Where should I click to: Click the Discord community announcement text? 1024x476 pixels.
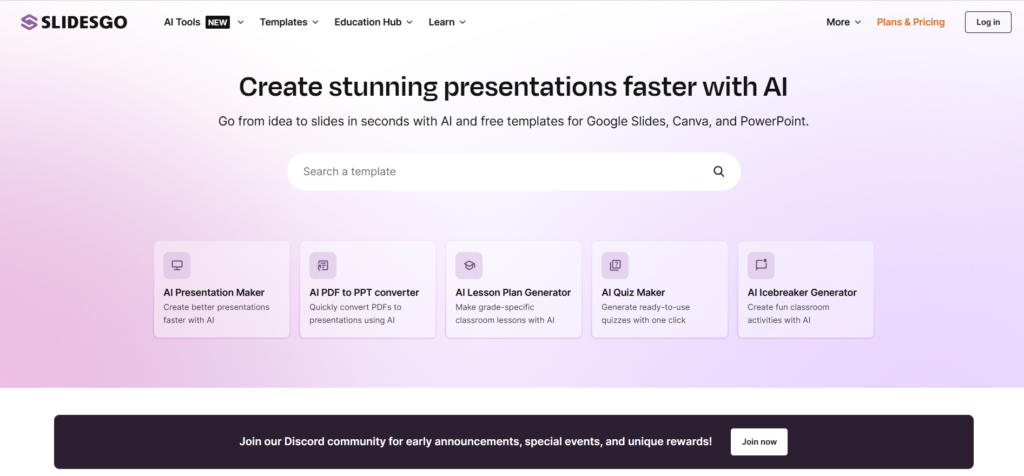(476, 442)
